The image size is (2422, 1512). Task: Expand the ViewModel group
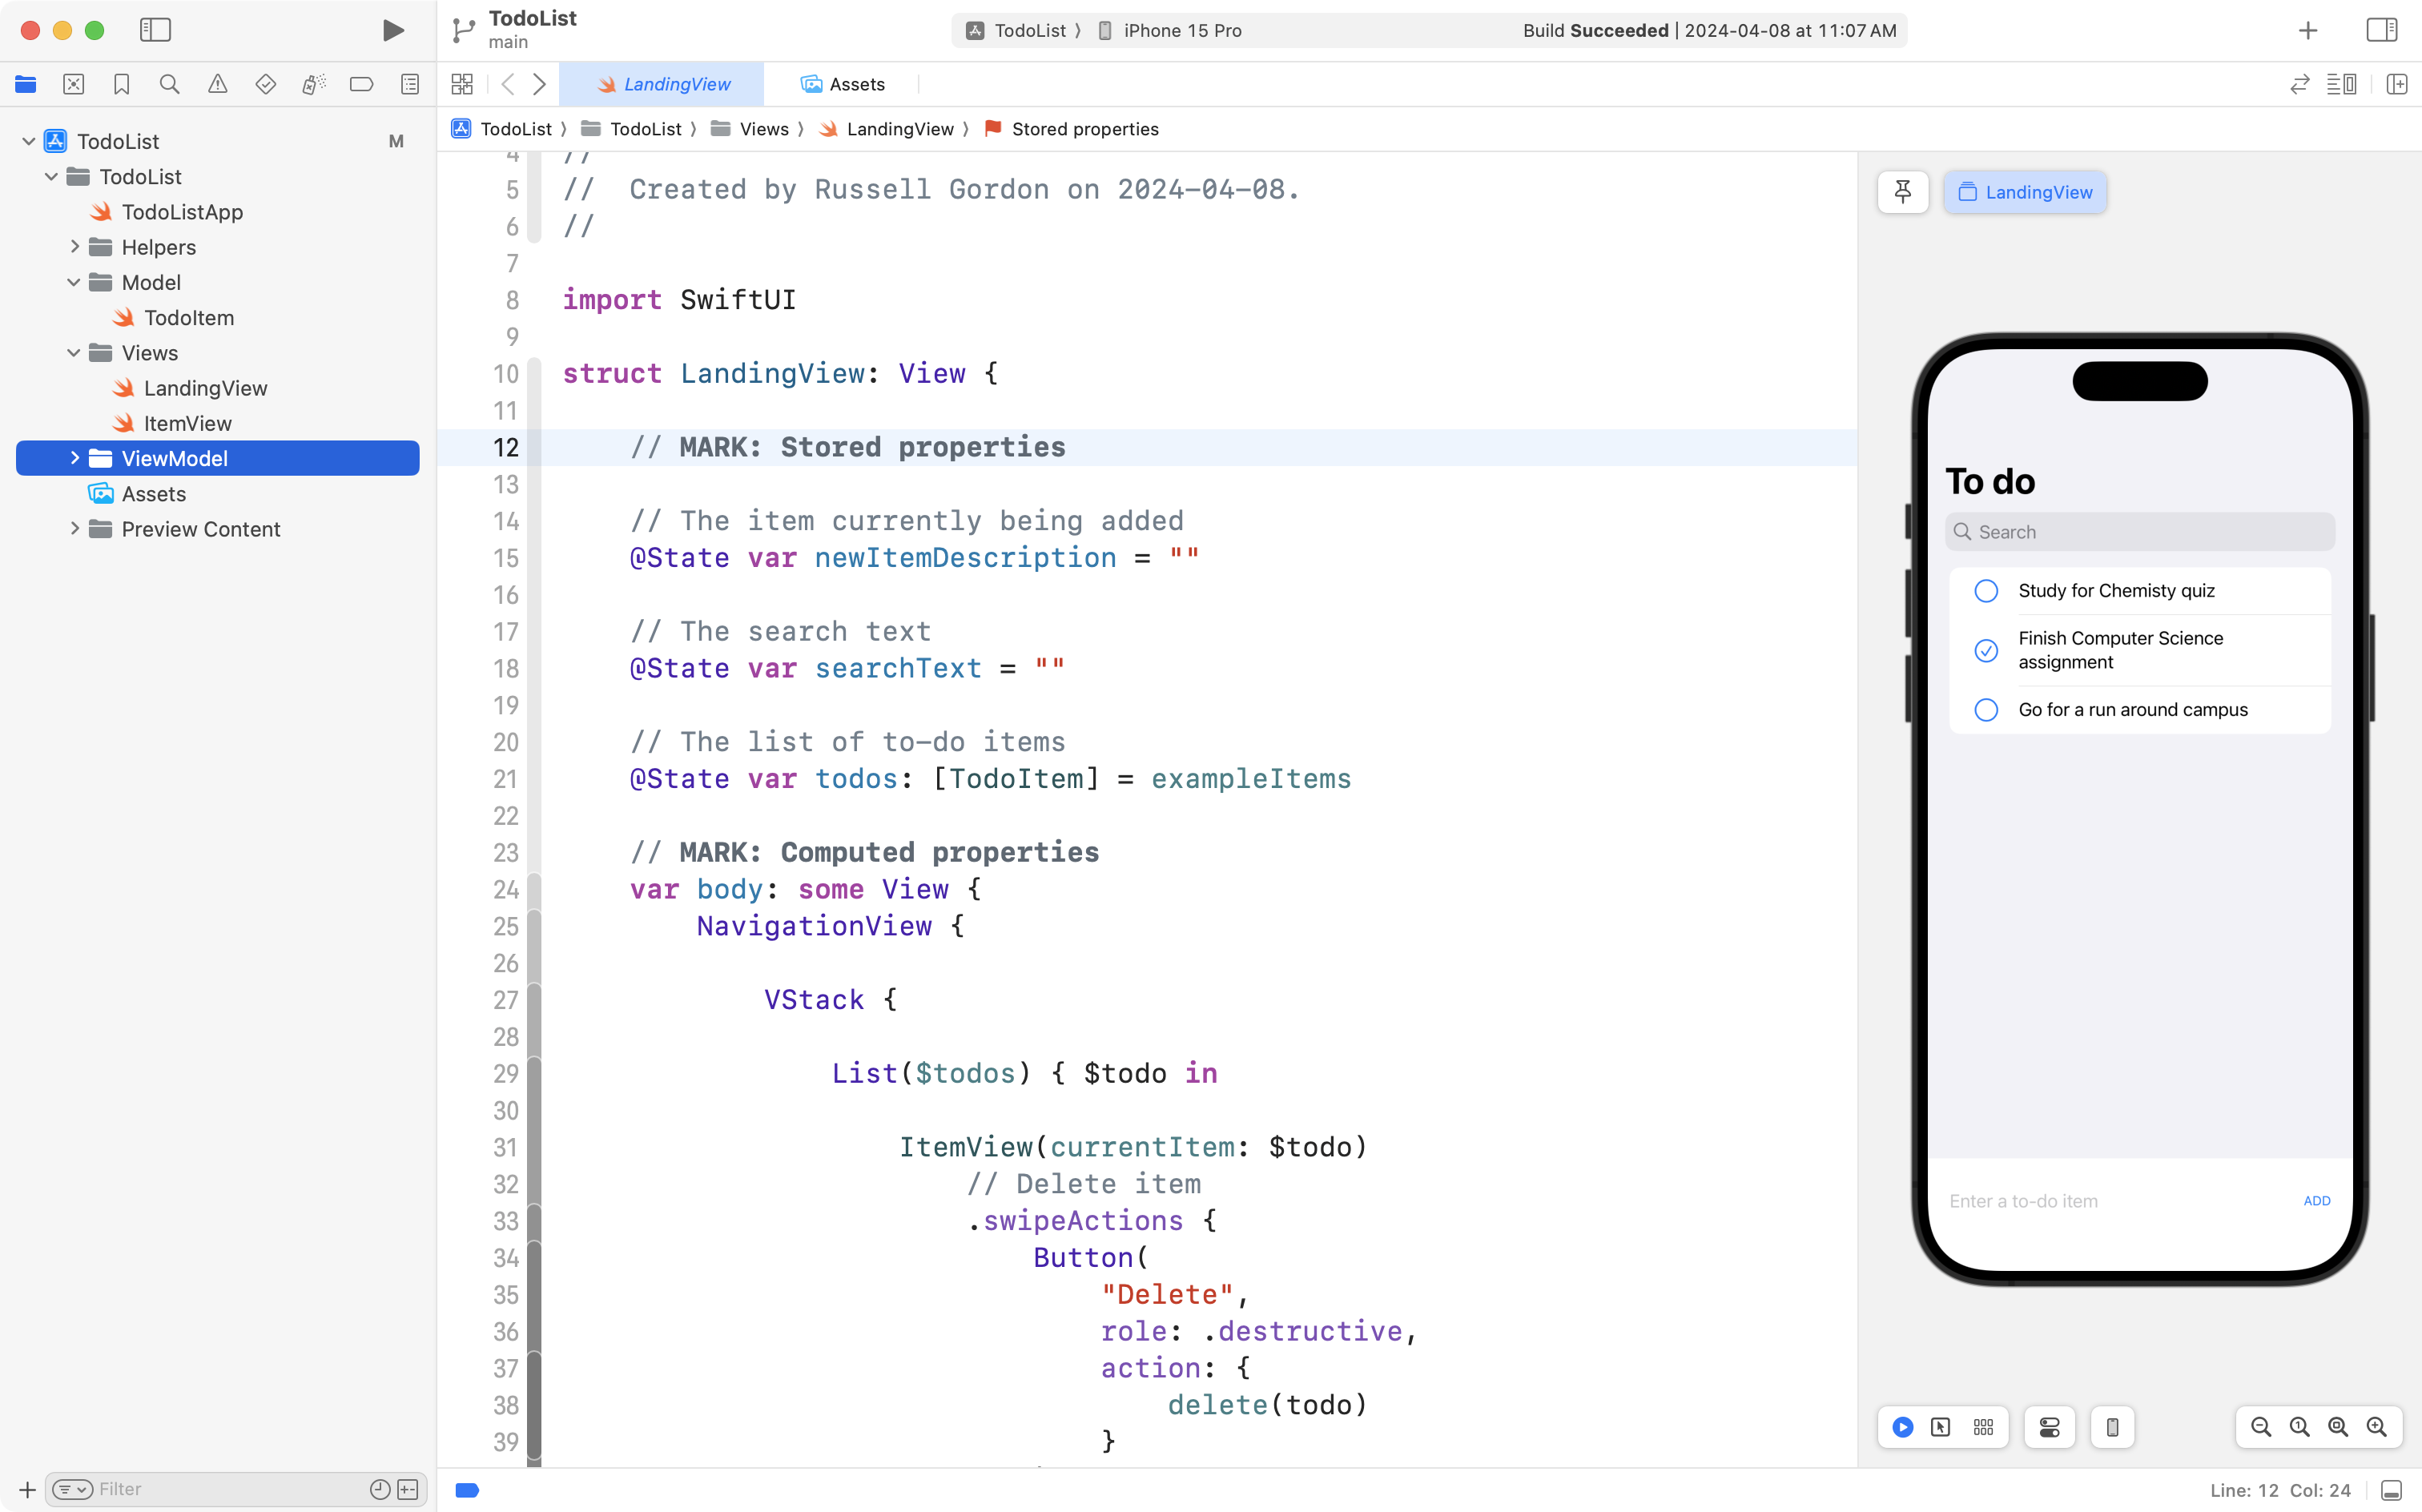click(x=75, y=458)
